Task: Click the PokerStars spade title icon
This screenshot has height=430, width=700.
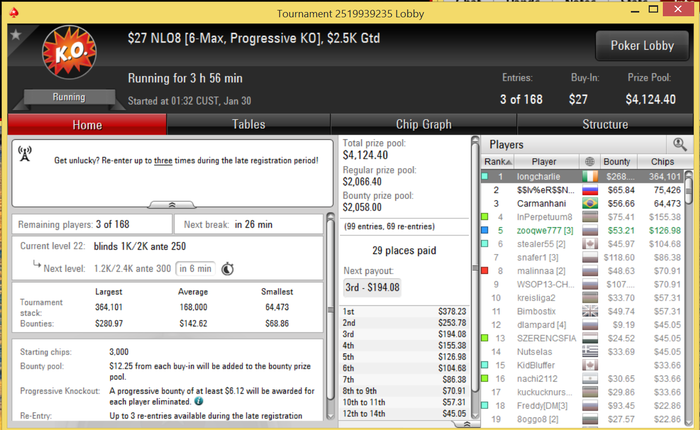Action: (14, 13)
